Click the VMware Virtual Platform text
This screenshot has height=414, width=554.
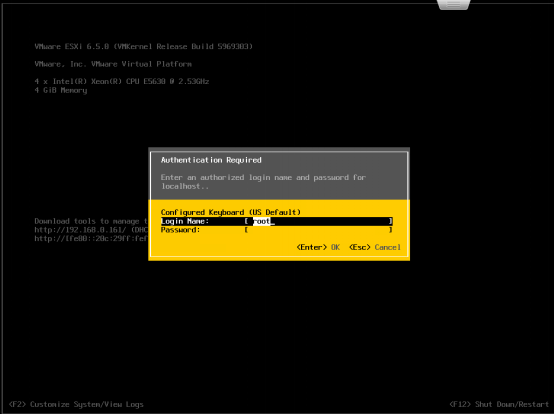click(x=113, y=64)
